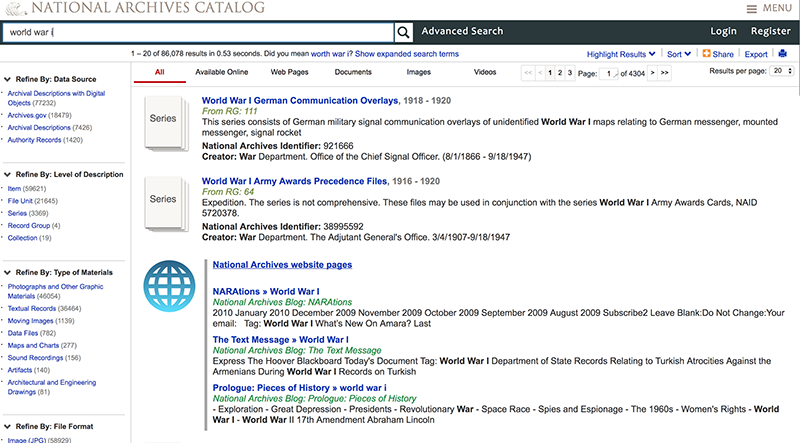Switch to the Images tab

(419, 73)
